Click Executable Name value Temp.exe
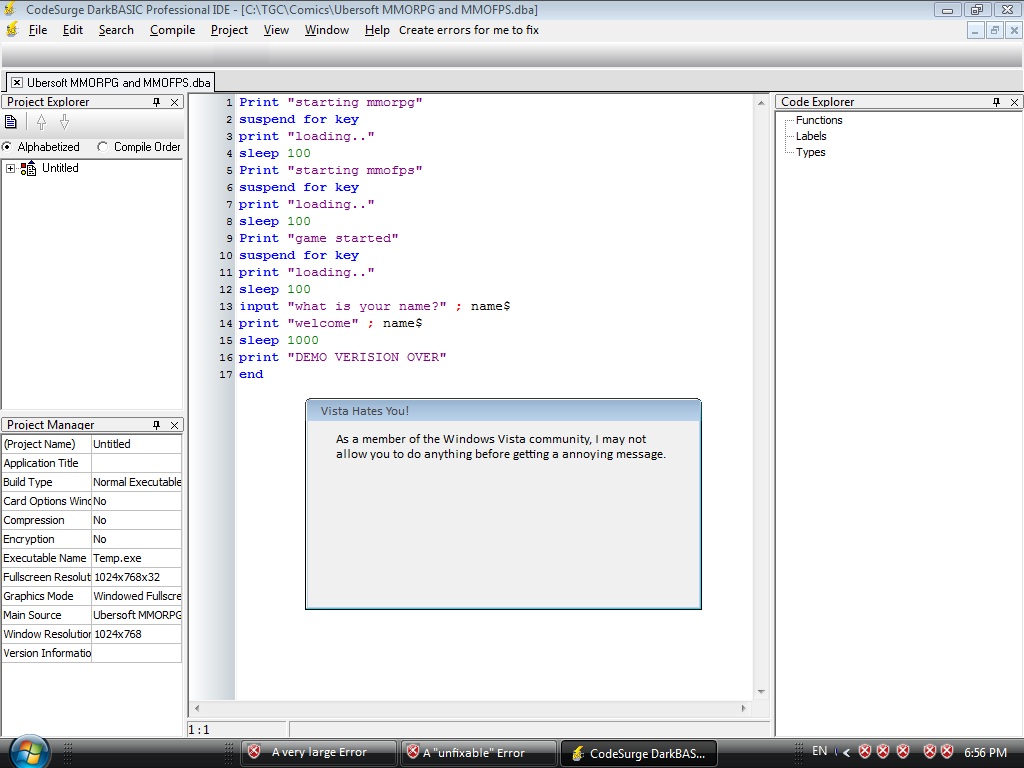 [136, 558]
